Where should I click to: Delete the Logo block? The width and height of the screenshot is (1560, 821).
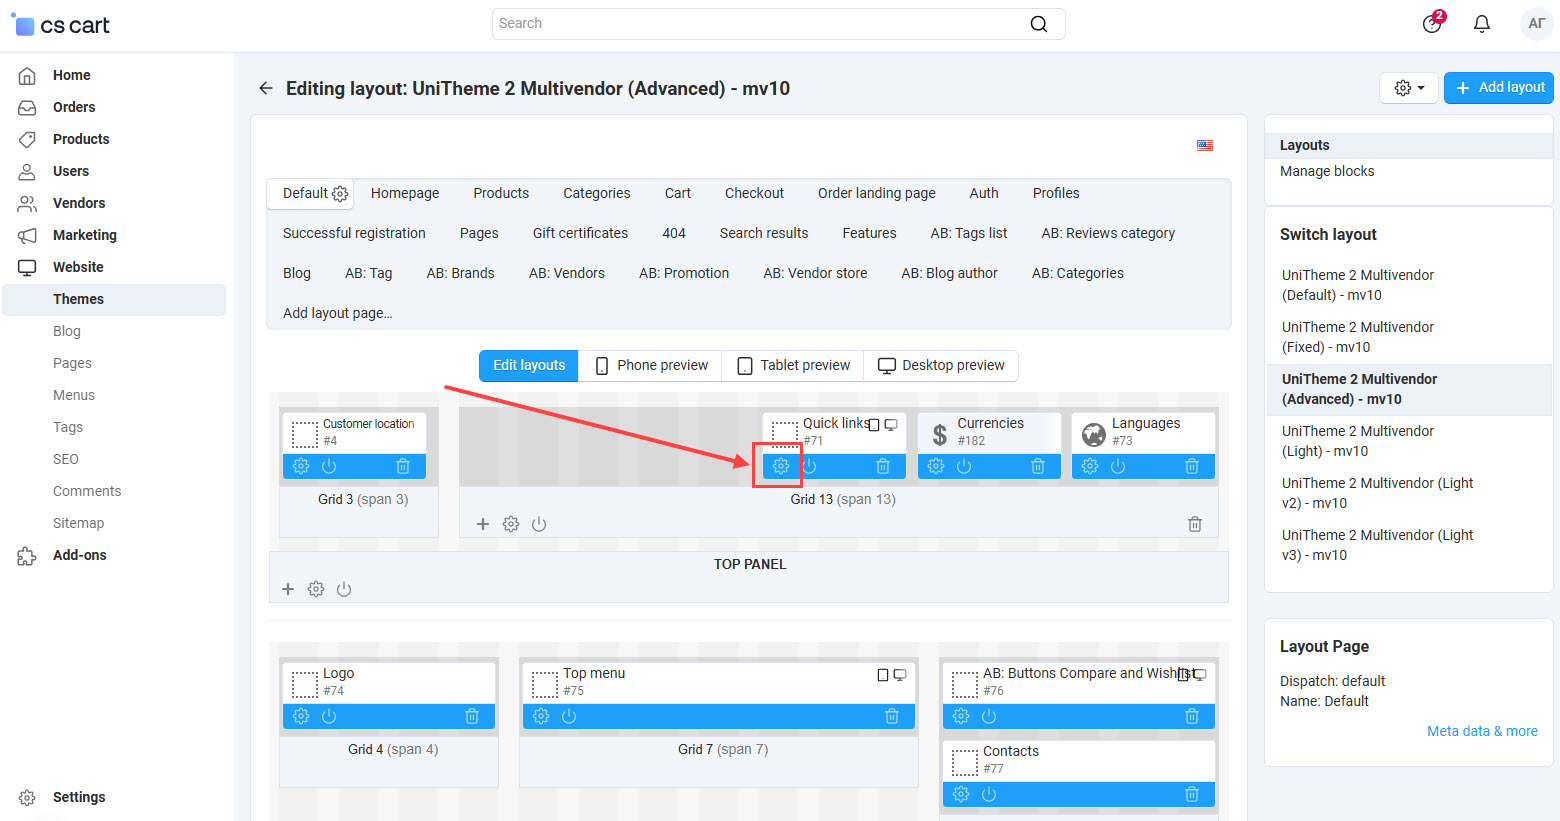coord(472,716)
